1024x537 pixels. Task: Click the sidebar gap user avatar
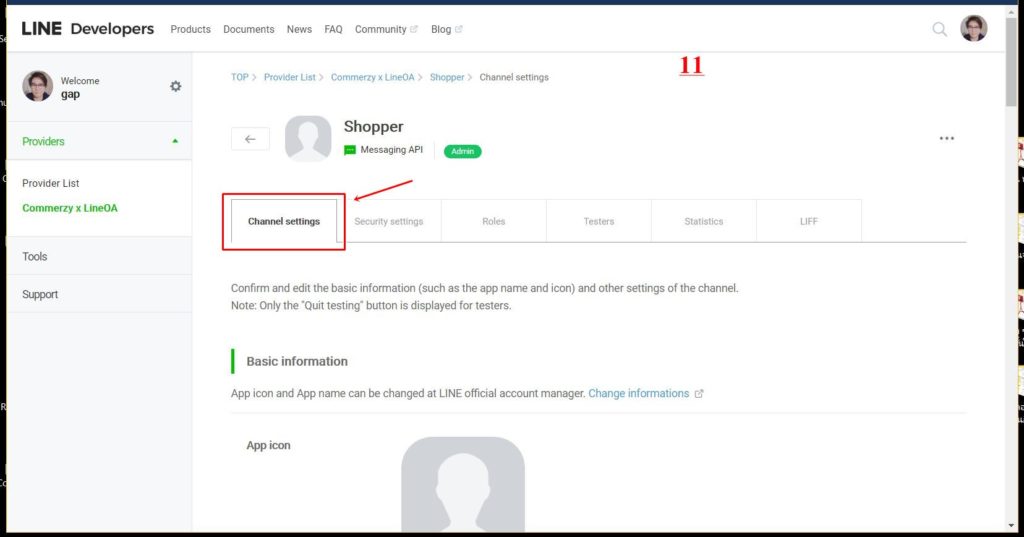click(x=38, y=86)
